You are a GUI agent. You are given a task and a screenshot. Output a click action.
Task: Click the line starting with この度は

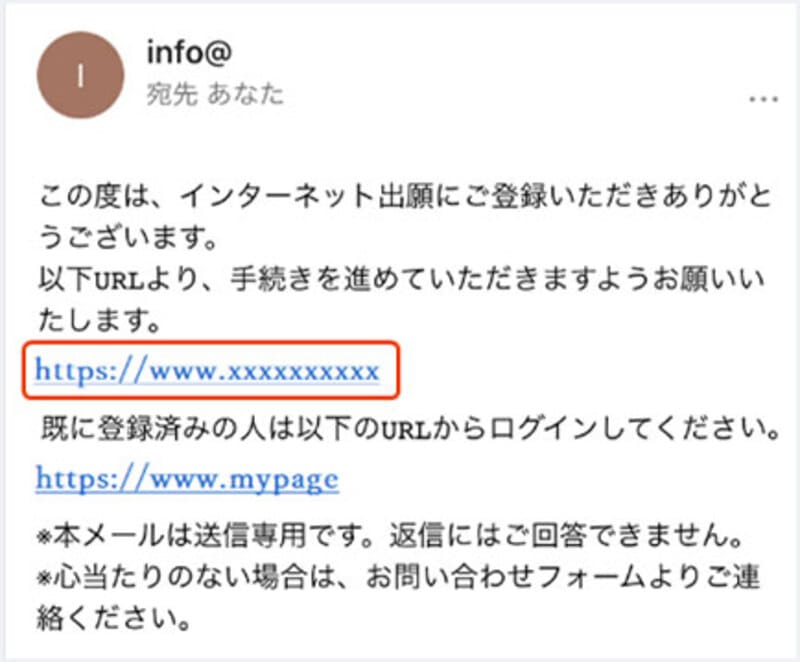(x=406, y=196)
